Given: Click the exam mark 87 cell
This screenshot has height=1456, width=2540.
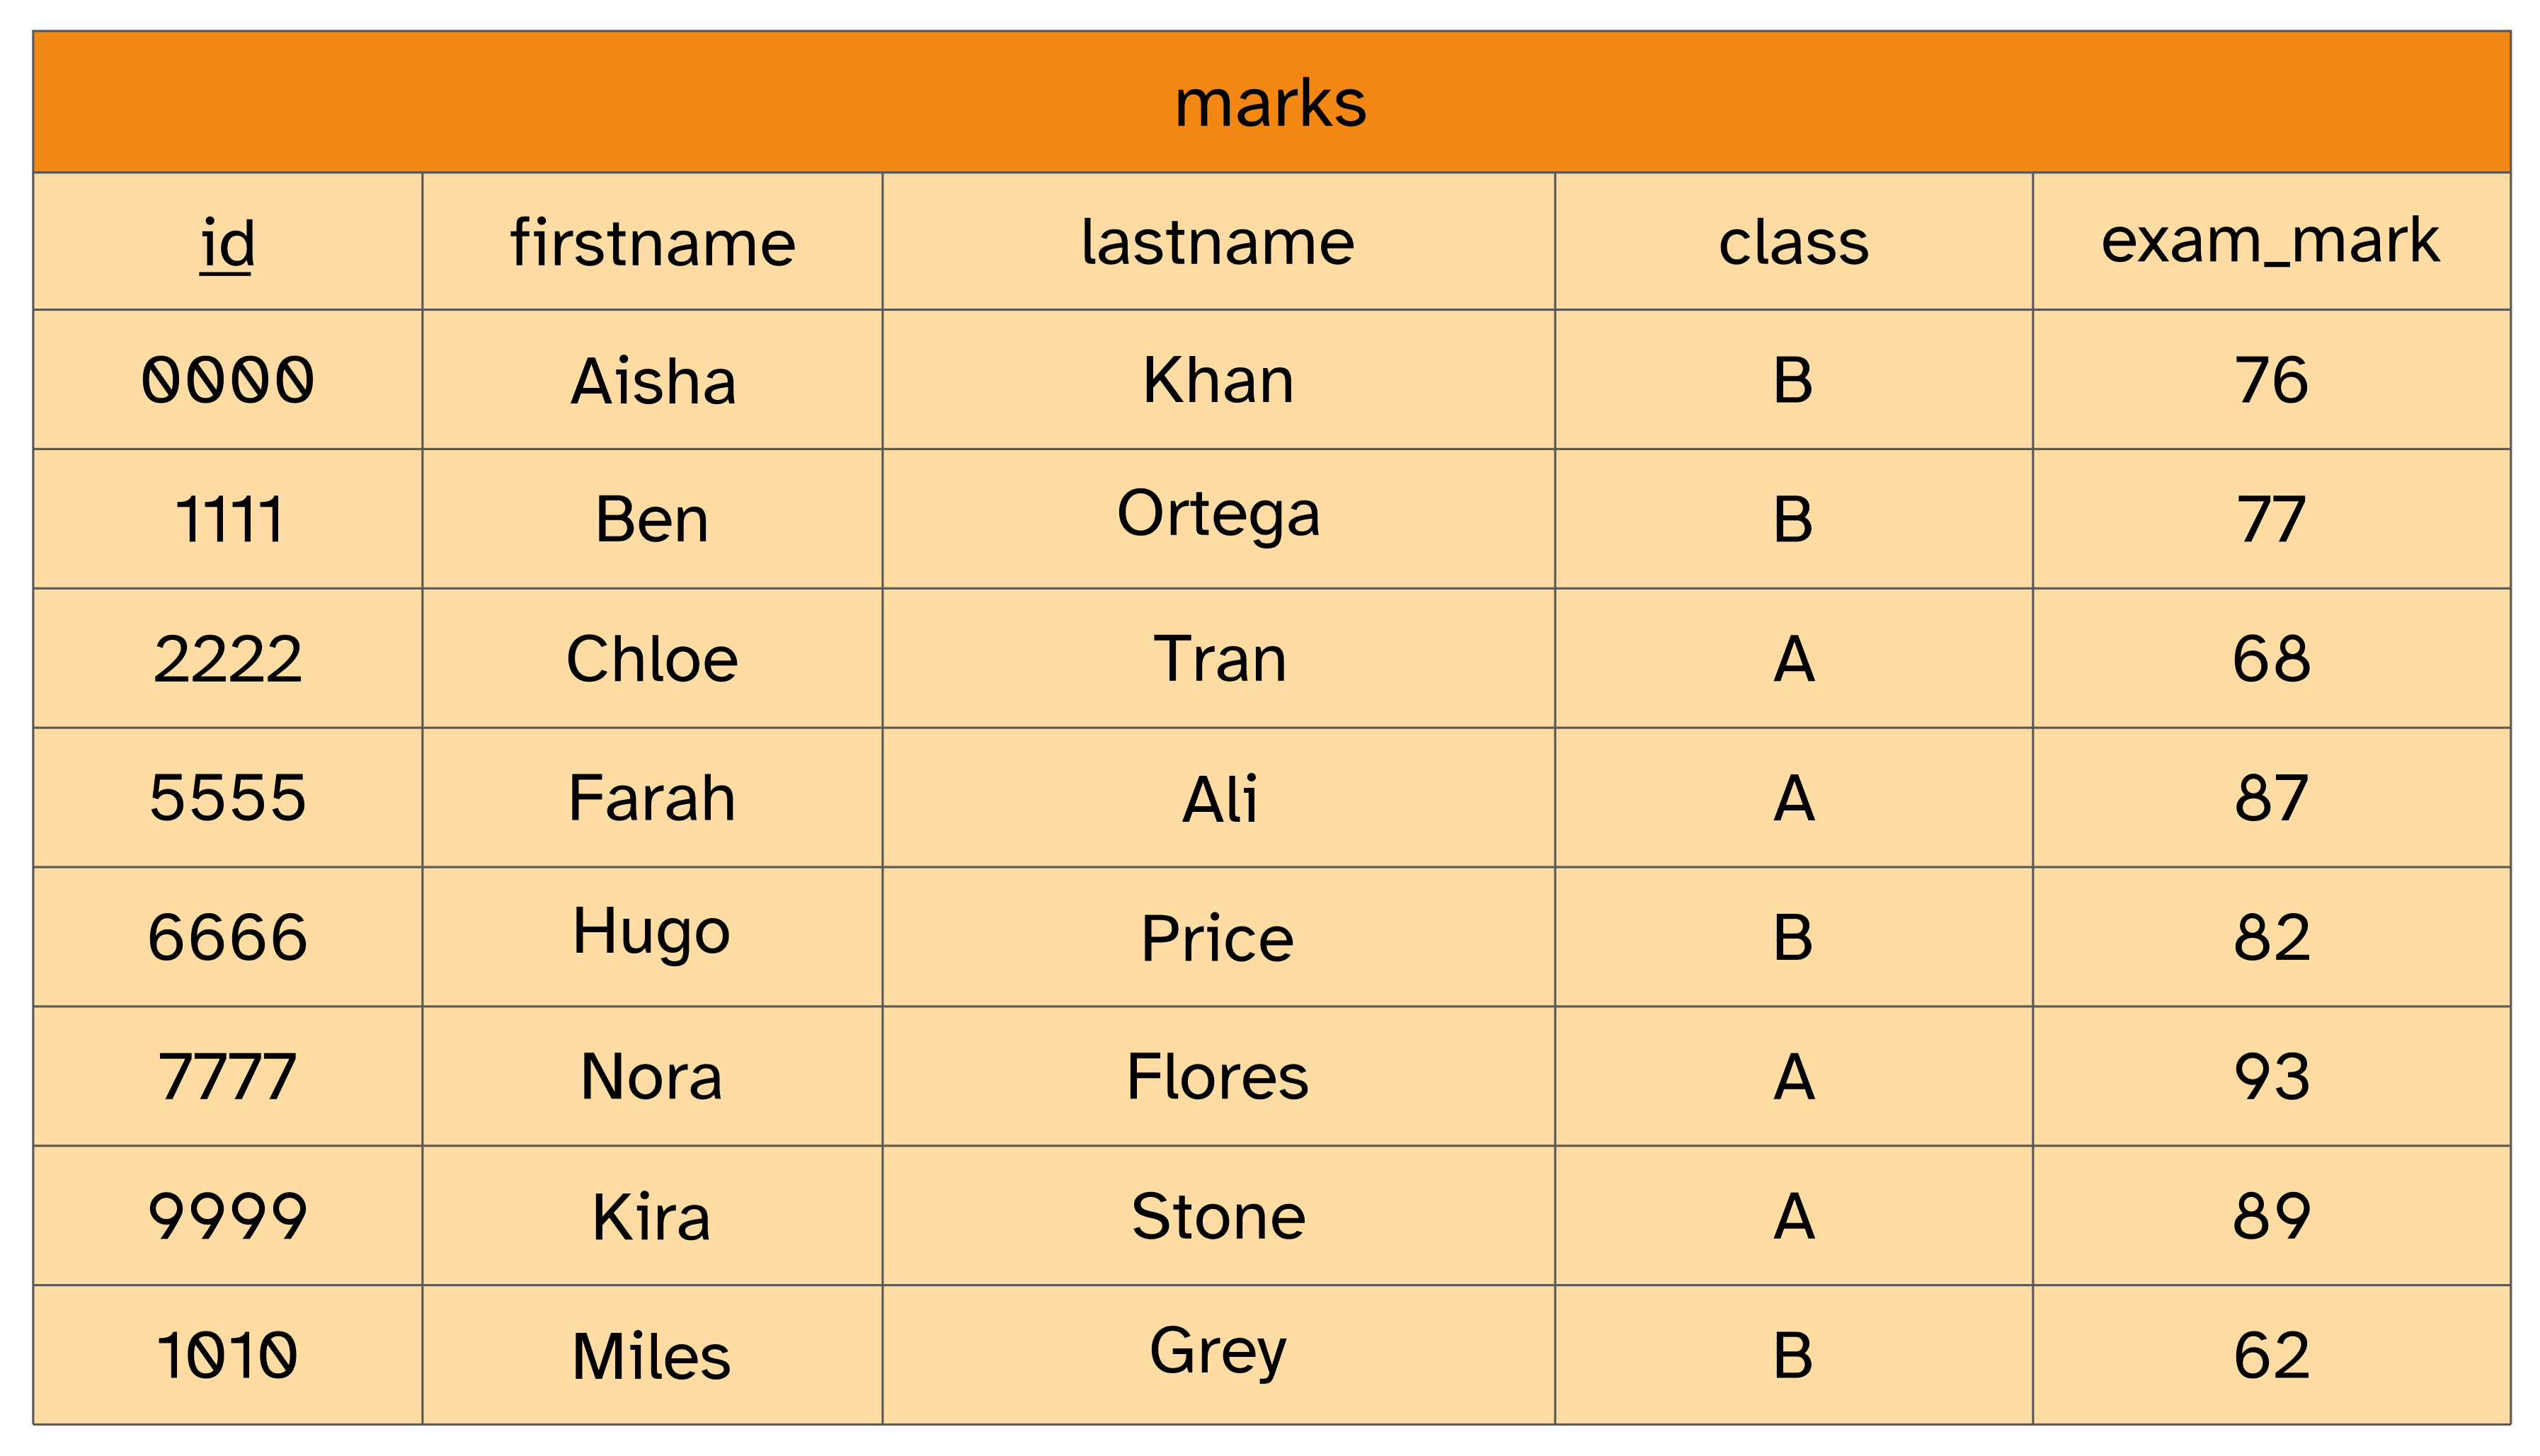Looking at the screenshot, I should click(x=2271, y=798).
